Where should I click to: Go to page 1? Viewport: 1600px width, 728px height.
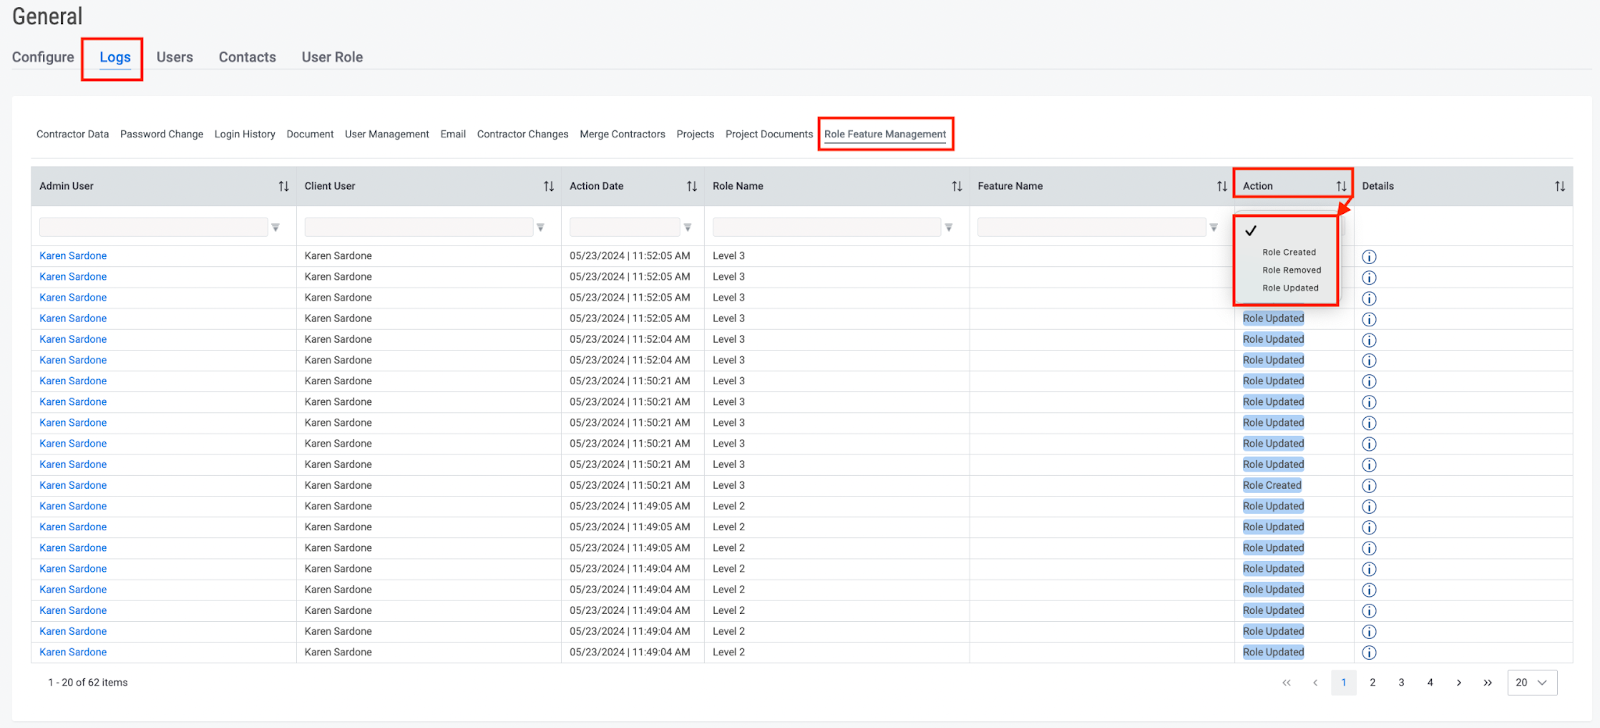[x=1344, y=683]
